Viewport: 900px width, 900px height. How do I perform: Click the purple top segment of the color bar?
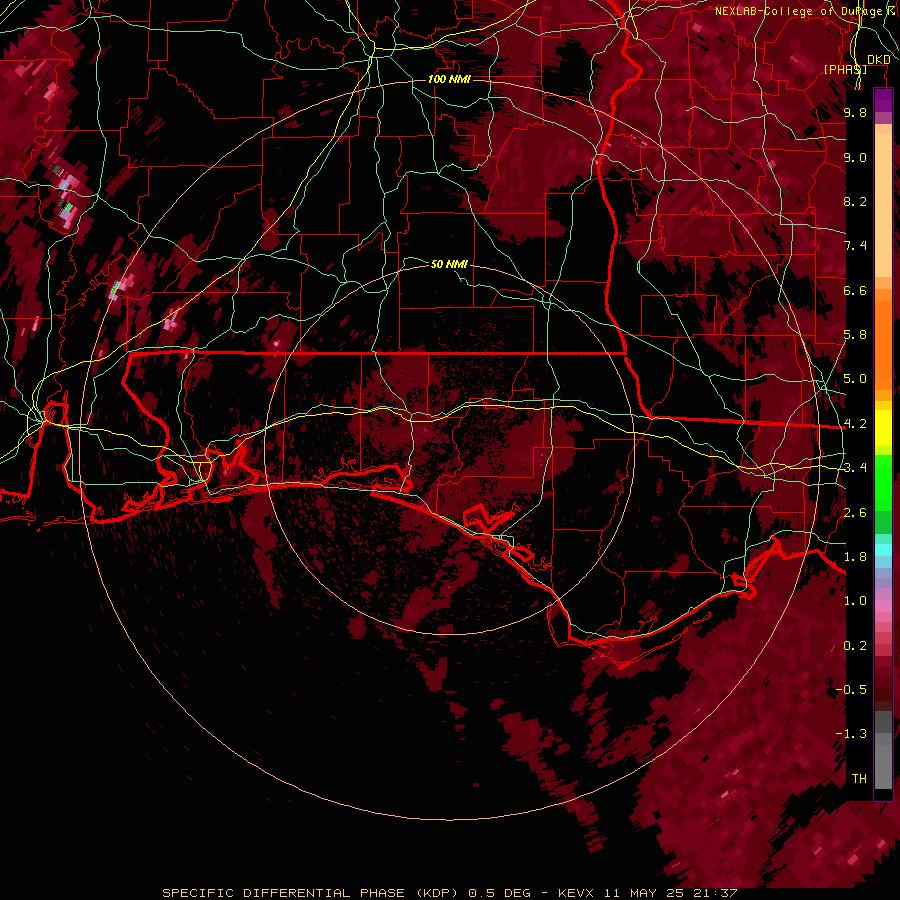tap(883, 100)
